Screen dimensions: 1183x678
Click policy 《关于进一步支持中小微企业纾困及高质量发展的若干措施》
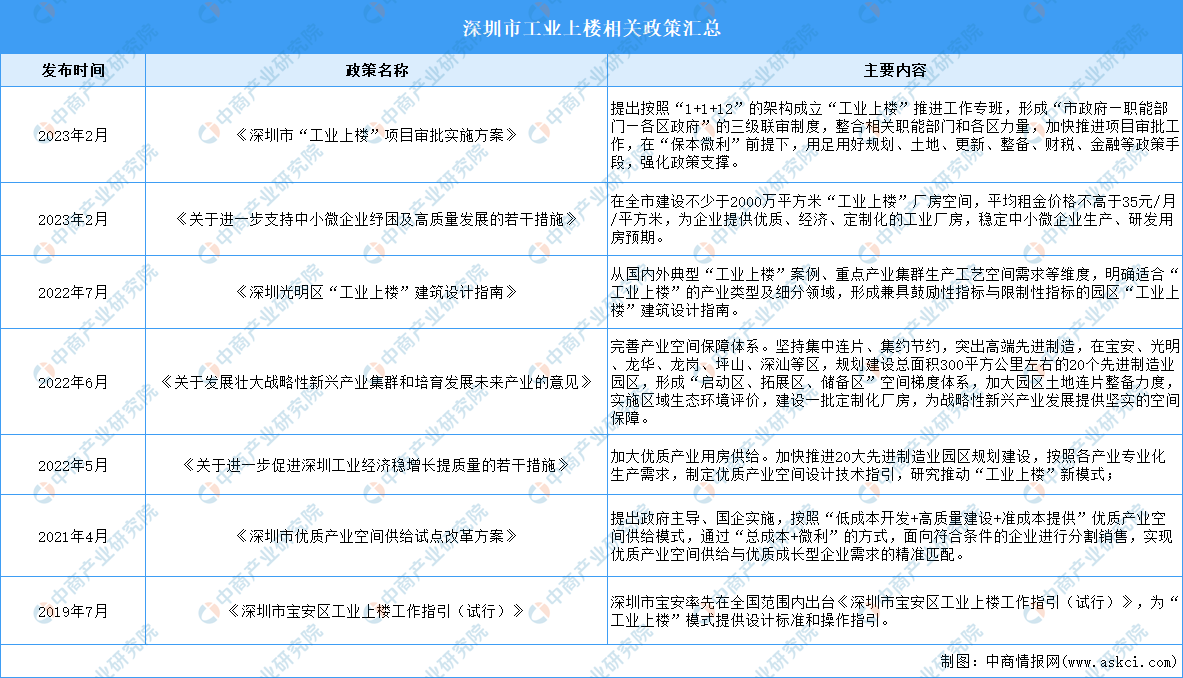pyautogui.click(x=376, y=219)
